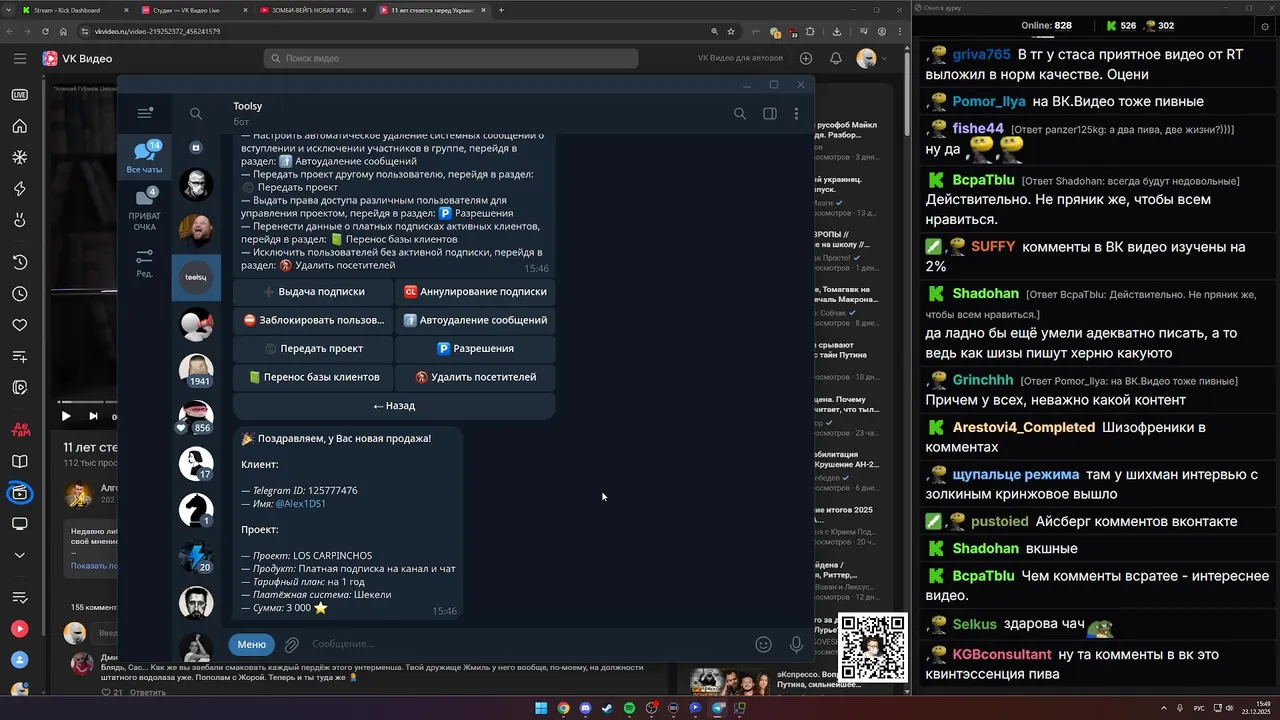Click the voice message microphone icon
This screenshot has width=1280, height=720.
point(796,645)
